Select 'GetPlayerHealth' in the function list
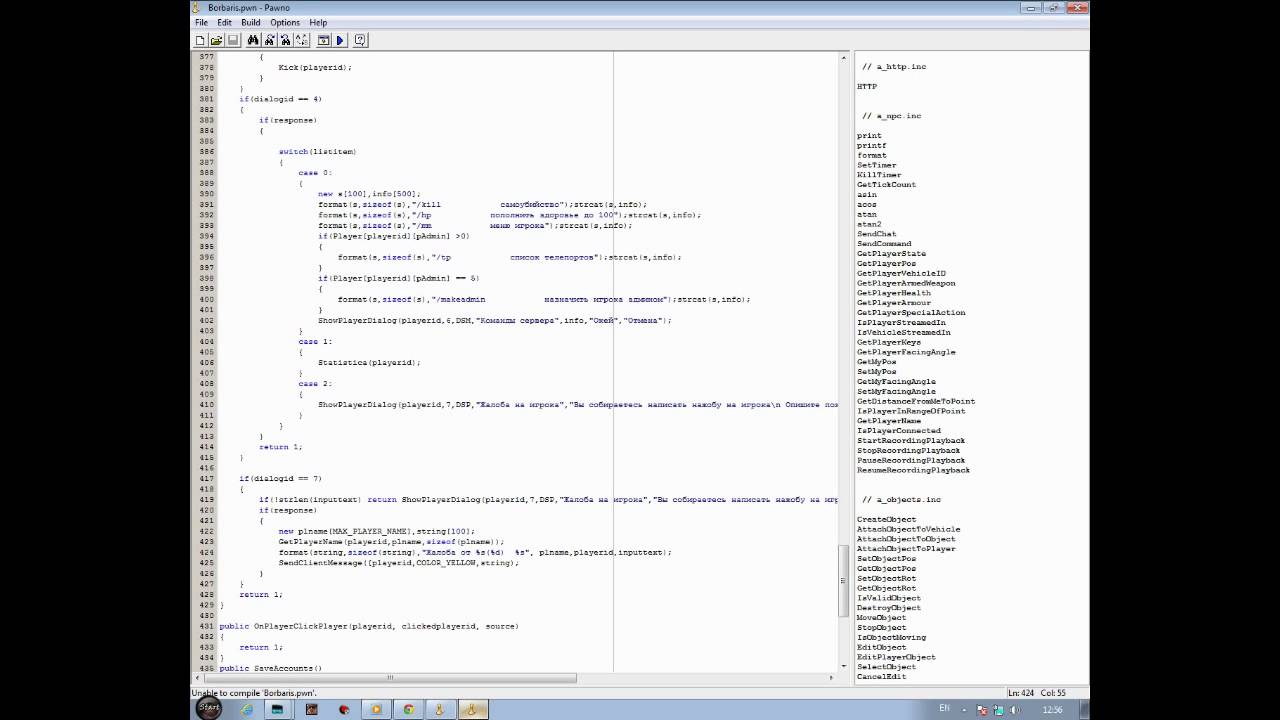The height and width of the screenshot is (720, 1280). 894,293
